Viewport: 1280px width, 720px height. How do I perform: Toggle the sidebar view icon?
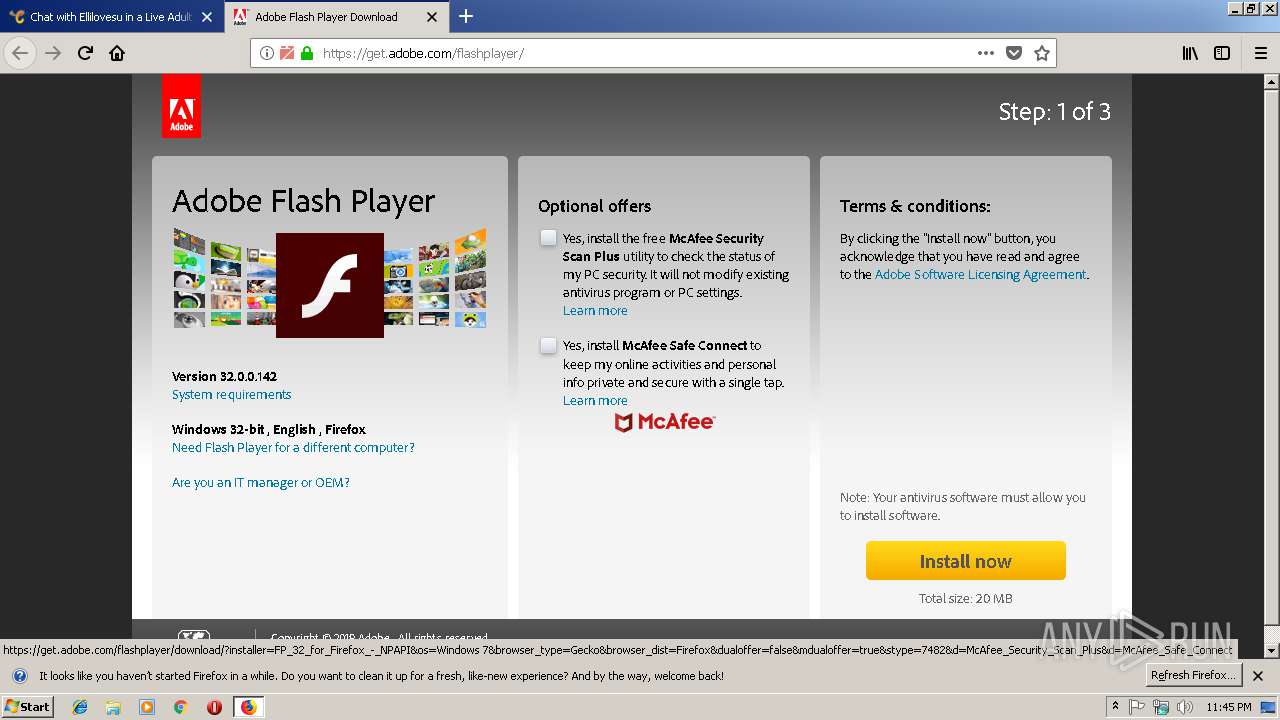click(1222, 53)
